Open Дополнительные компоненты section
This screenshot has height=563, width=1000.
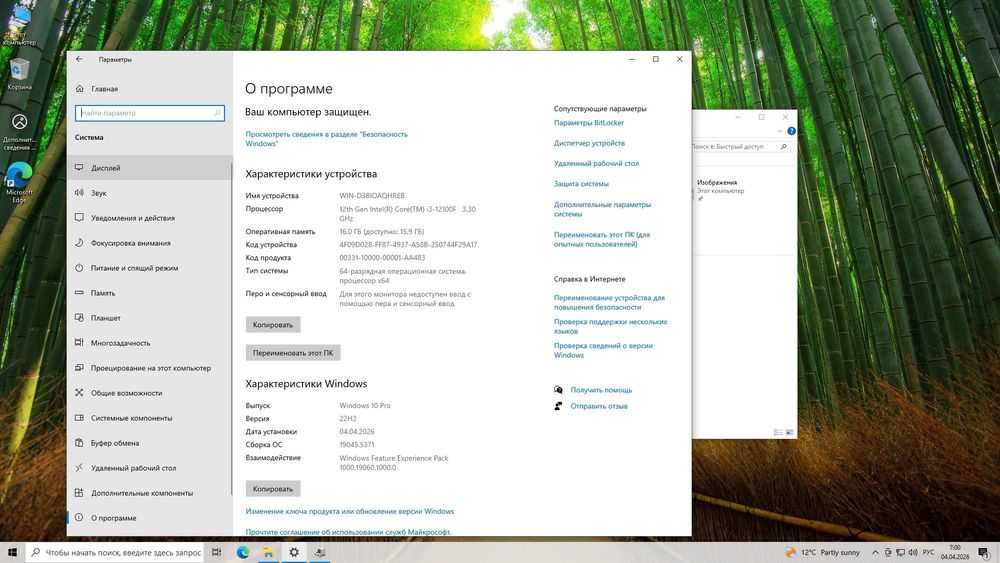click(149, 493)
